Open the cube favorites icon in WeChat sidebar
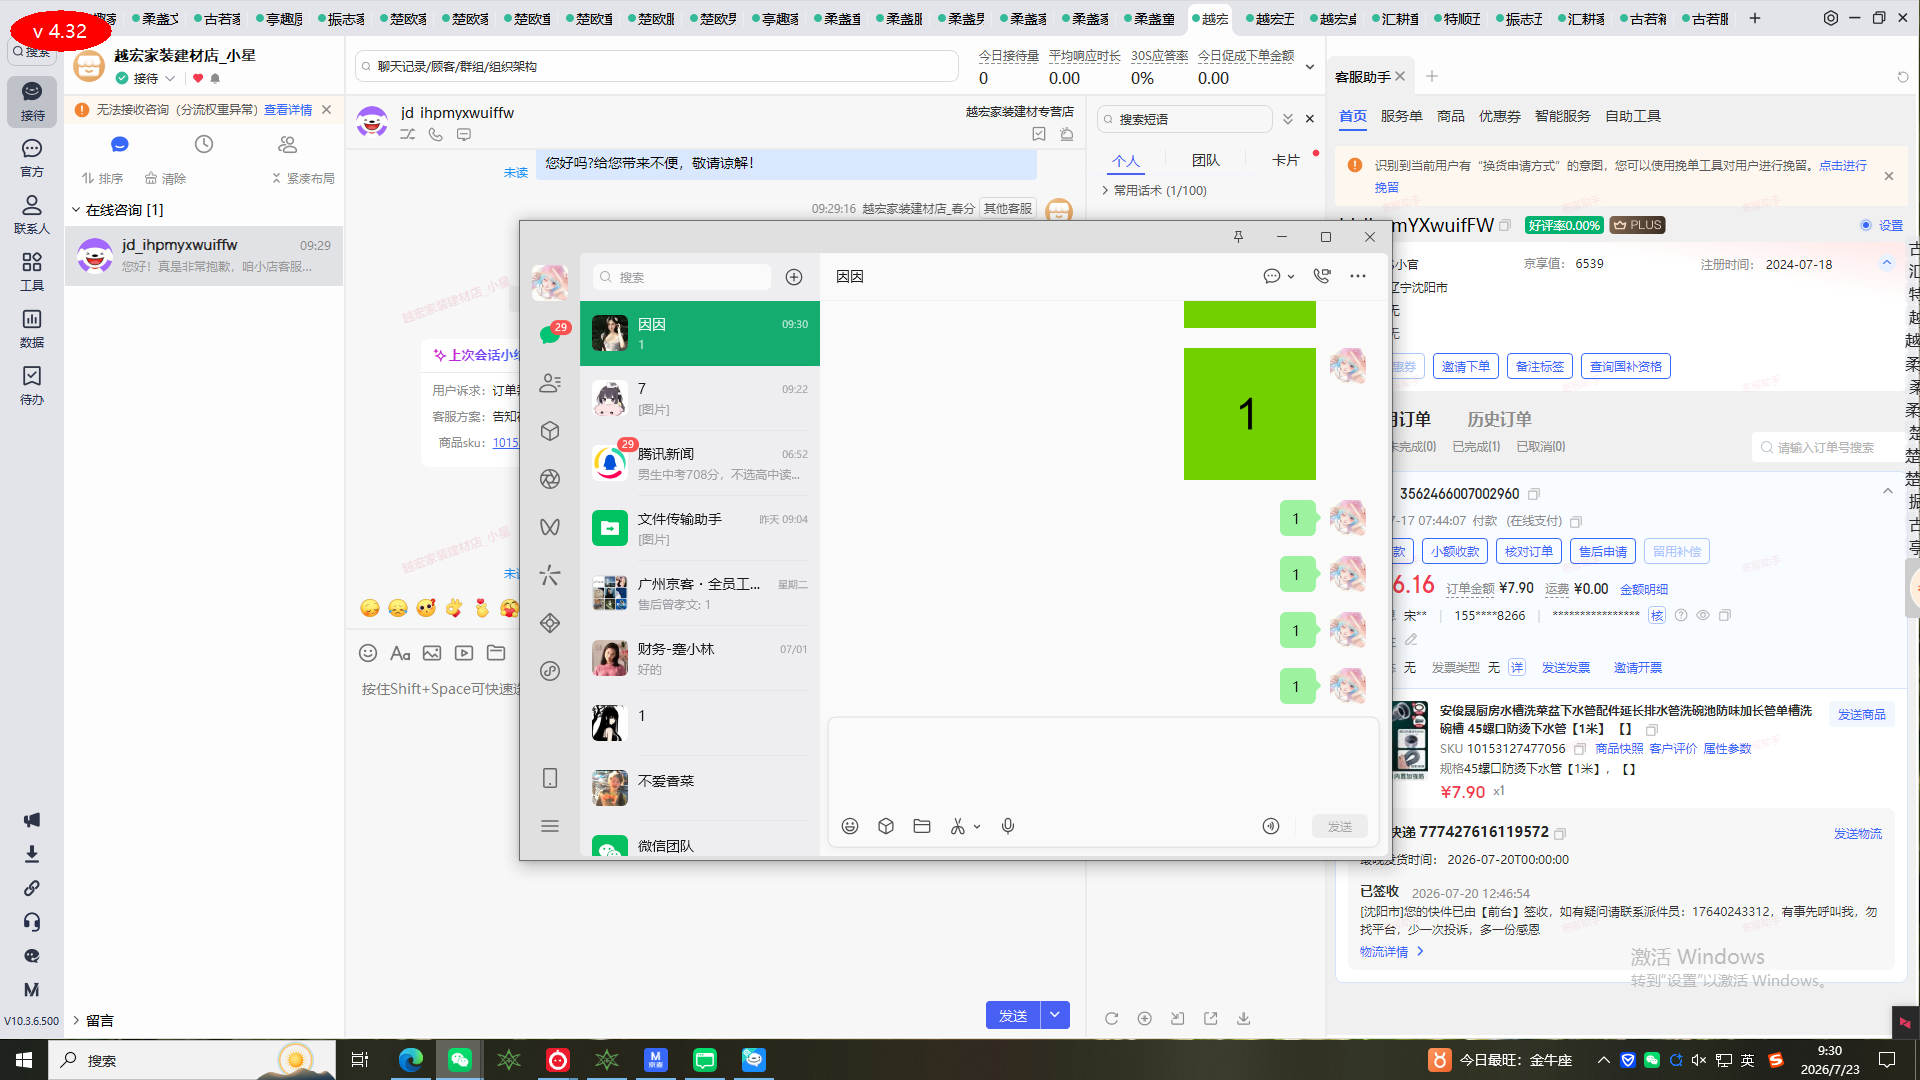Screen dimensions: 1920x1080 (550, 431)
